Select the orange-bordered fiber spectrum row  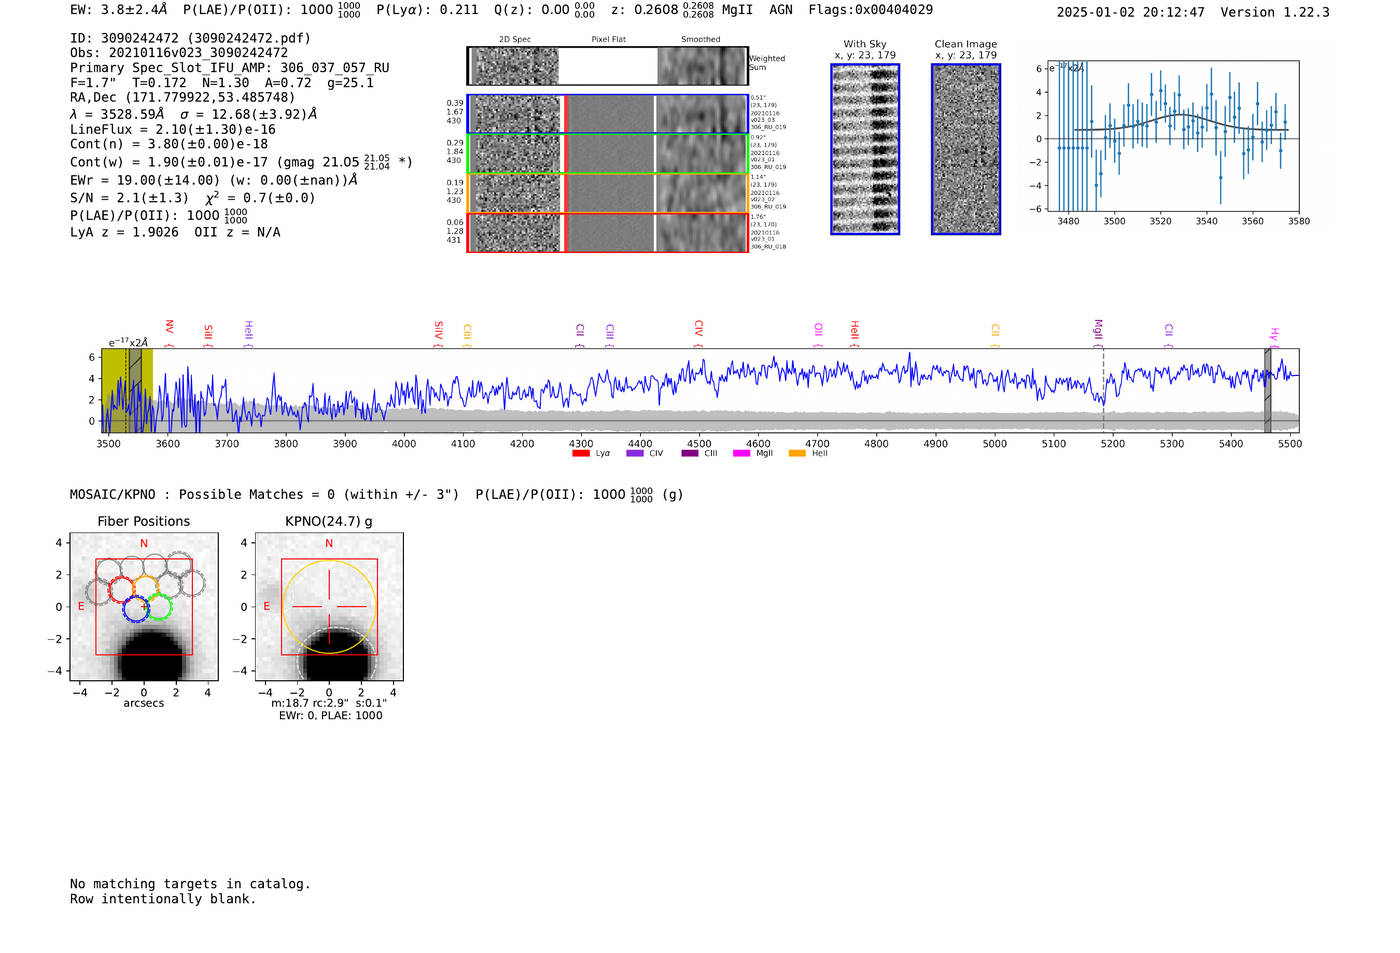point(607,193)
